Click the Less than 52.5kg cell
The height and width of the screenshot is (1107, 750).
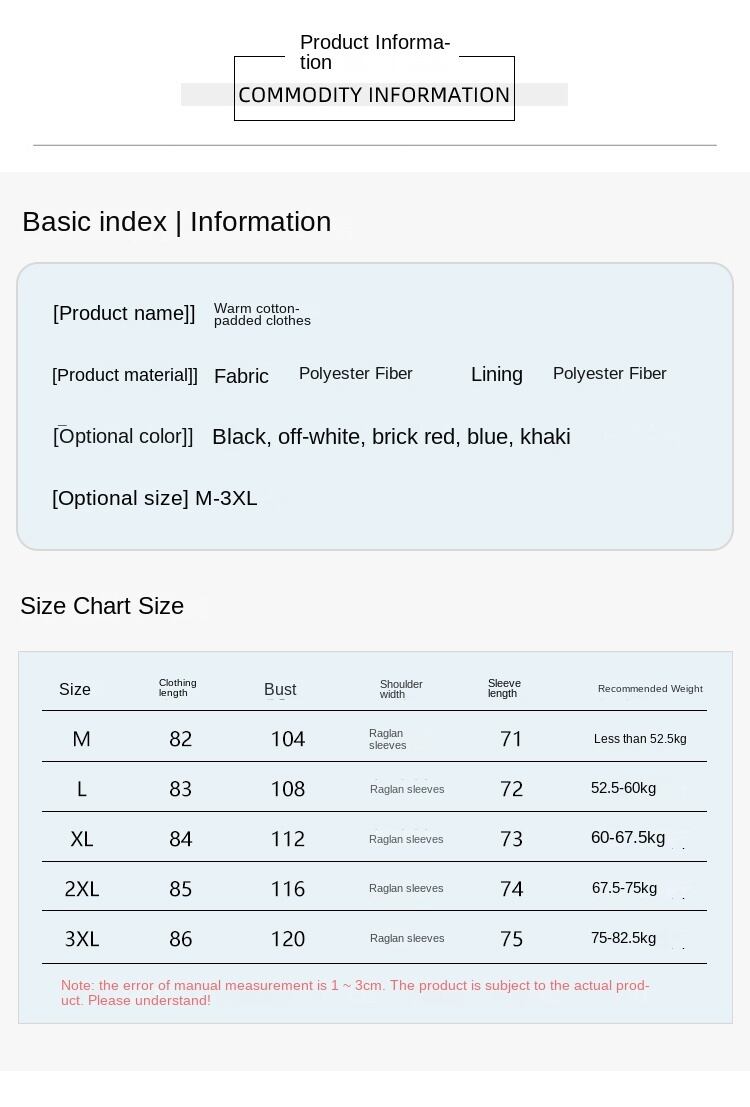coord(640,739)
